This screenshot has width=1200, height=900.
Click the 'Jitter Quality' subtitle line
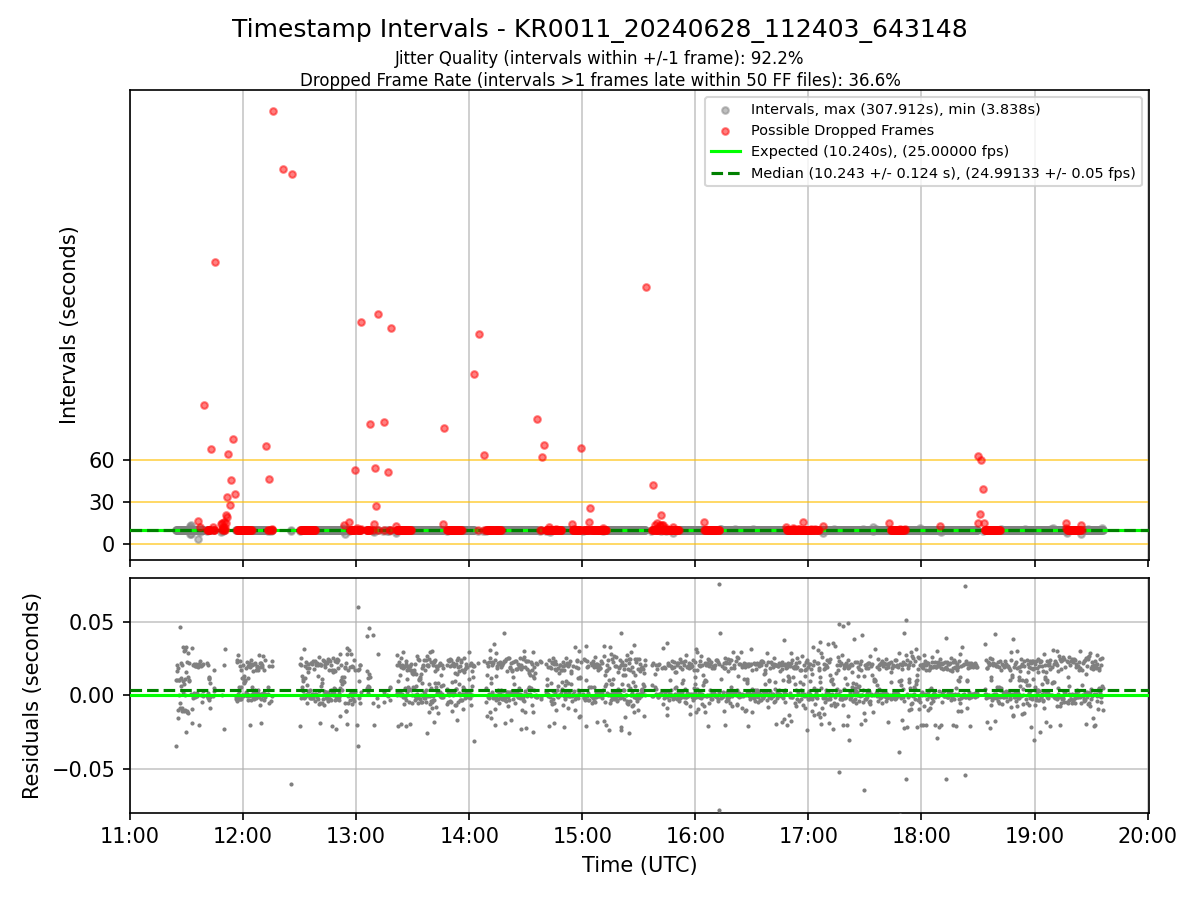(599, 58)
